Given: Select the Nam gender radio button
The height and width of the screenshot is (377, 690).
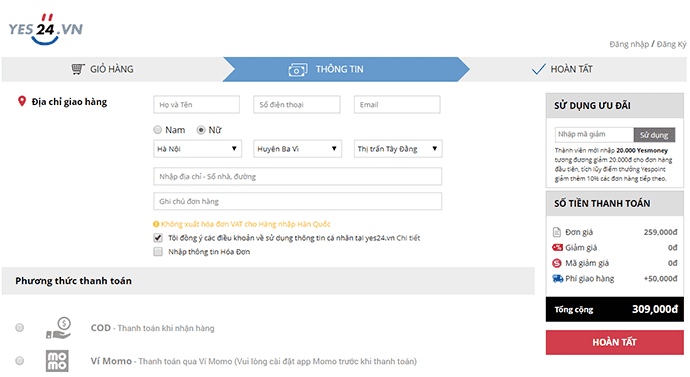Looking at the screenshot, I should (x=158, y=130).
